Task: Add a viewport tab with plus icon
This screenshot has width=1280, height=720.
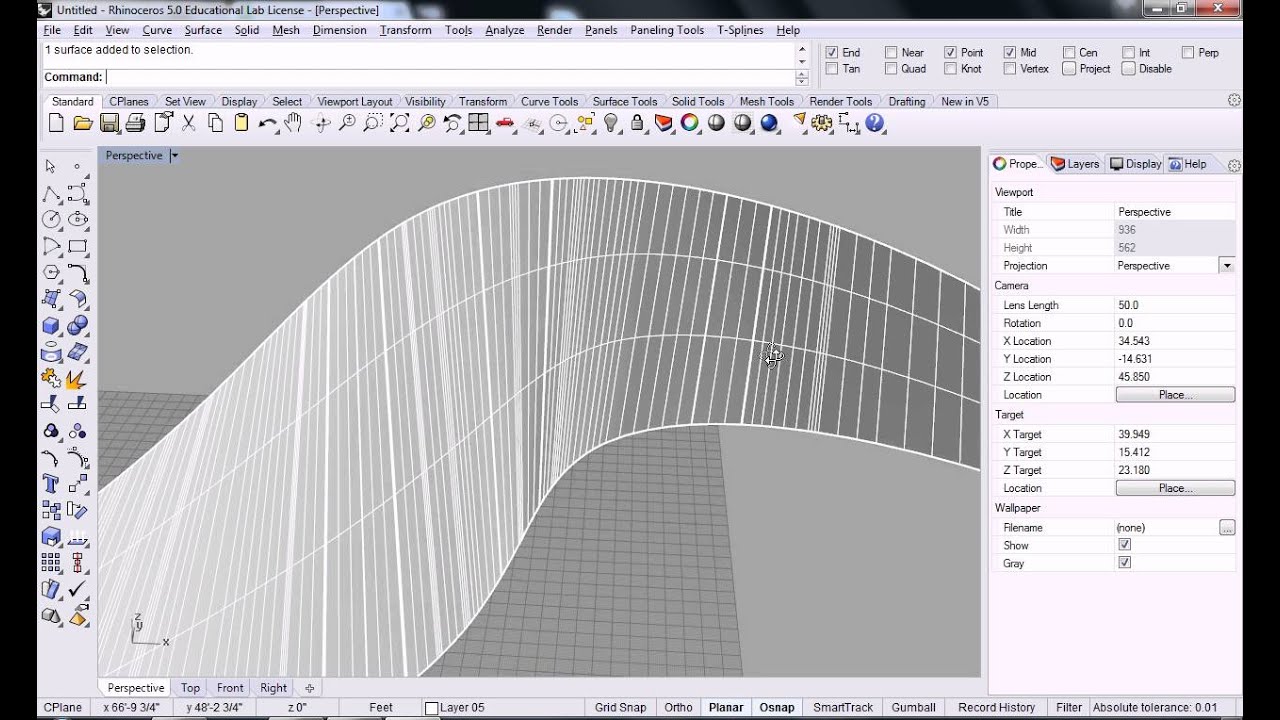Action: (309, 688)
